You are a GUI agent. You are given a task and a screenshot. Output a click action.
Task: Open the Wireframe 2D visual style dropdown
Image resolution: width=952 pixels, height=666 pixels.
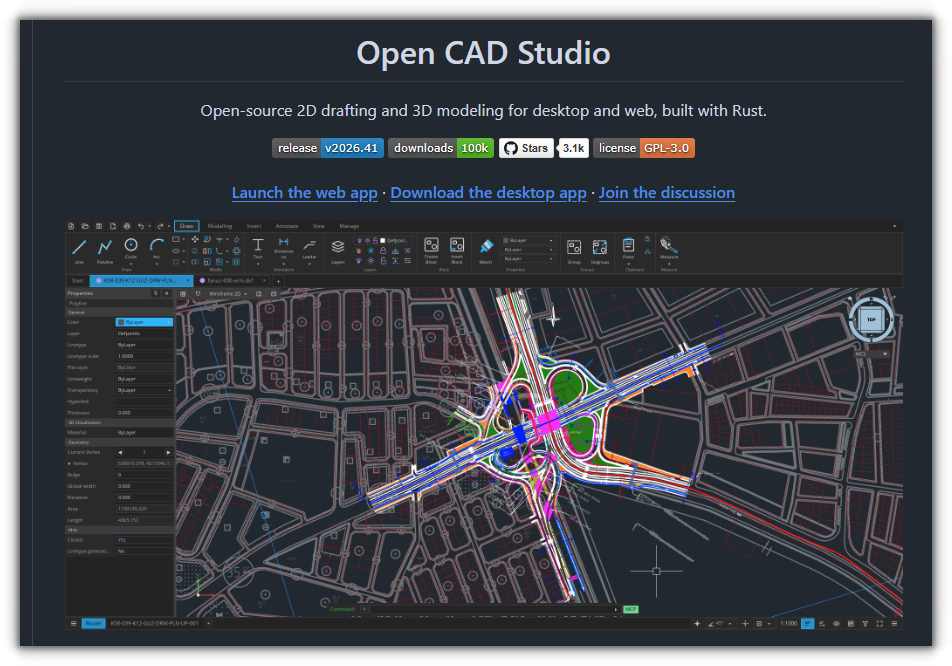coord(228,294)
